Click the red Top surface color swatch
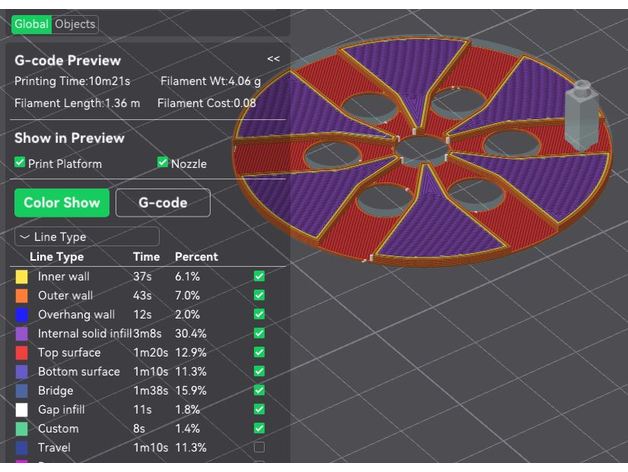628x472 pixels. 21,352
